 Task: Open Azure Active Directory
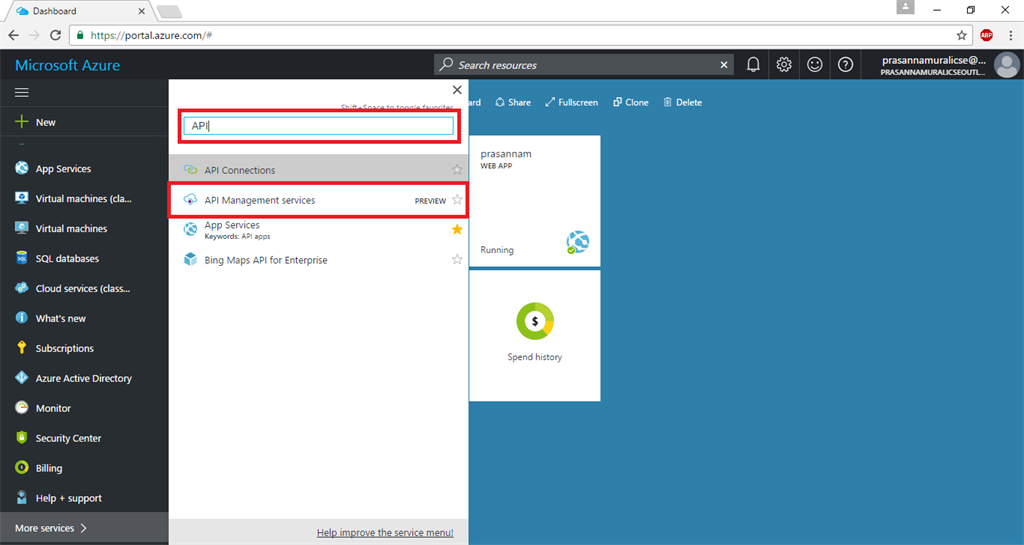coord(84,379)
